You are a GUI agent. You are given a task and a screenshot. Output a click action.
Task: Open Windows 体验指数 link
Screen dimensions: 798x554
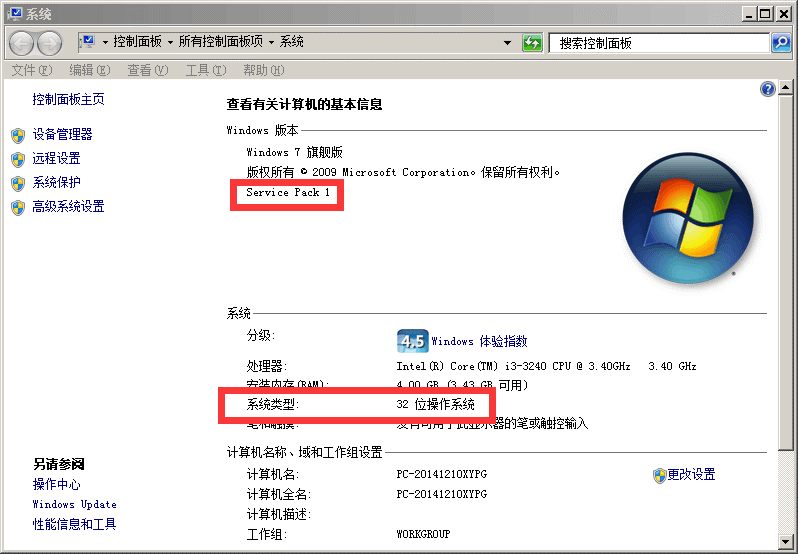(x=479, y=341)
